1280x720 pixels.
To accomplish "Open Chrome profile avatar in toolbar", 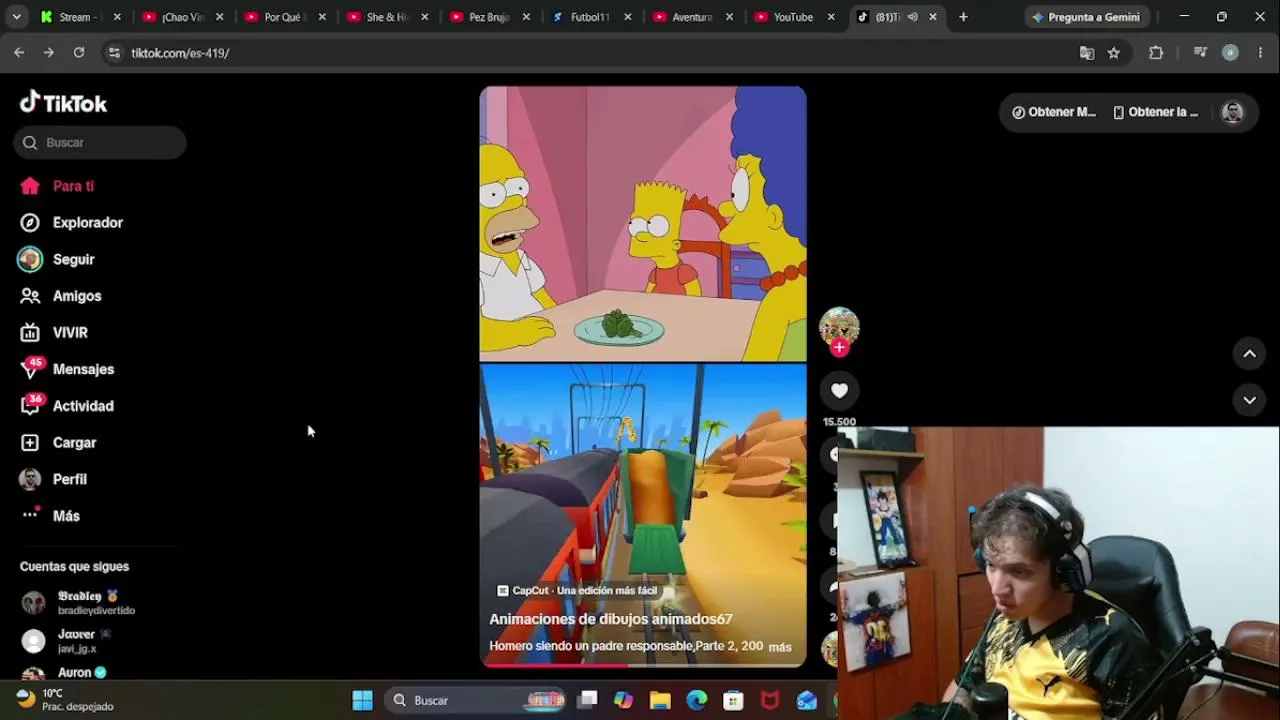I will click(1230, 53).
